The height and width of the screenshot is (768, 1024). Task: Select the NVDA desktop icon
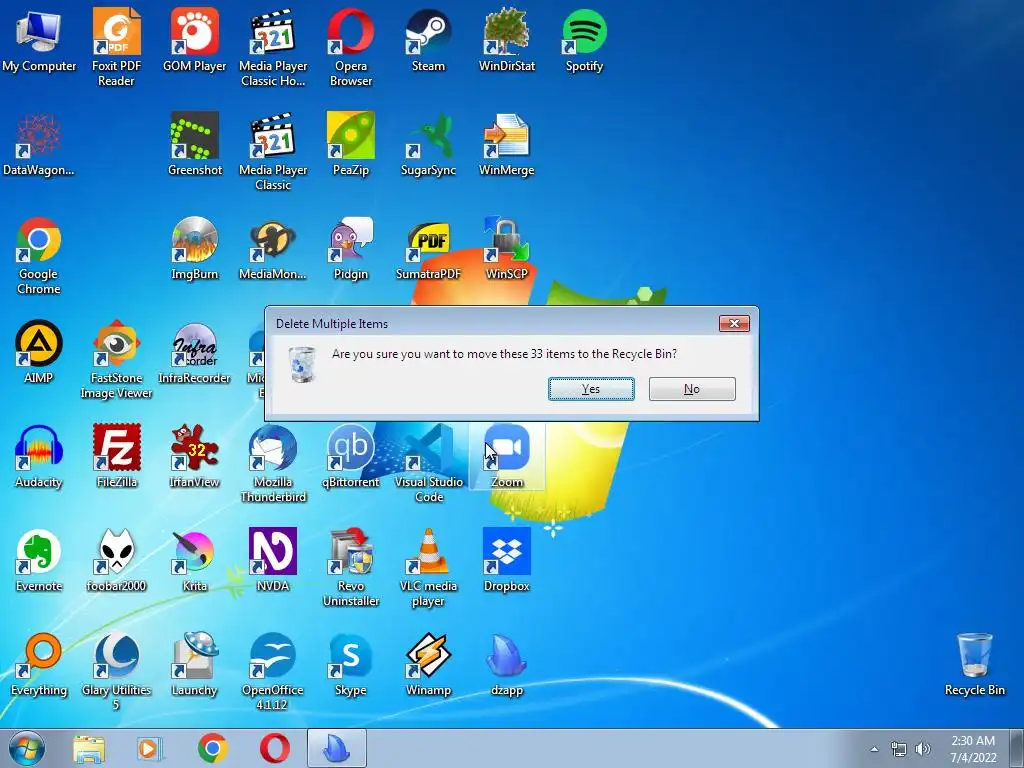pyautogui.click(x=273, y=561)
